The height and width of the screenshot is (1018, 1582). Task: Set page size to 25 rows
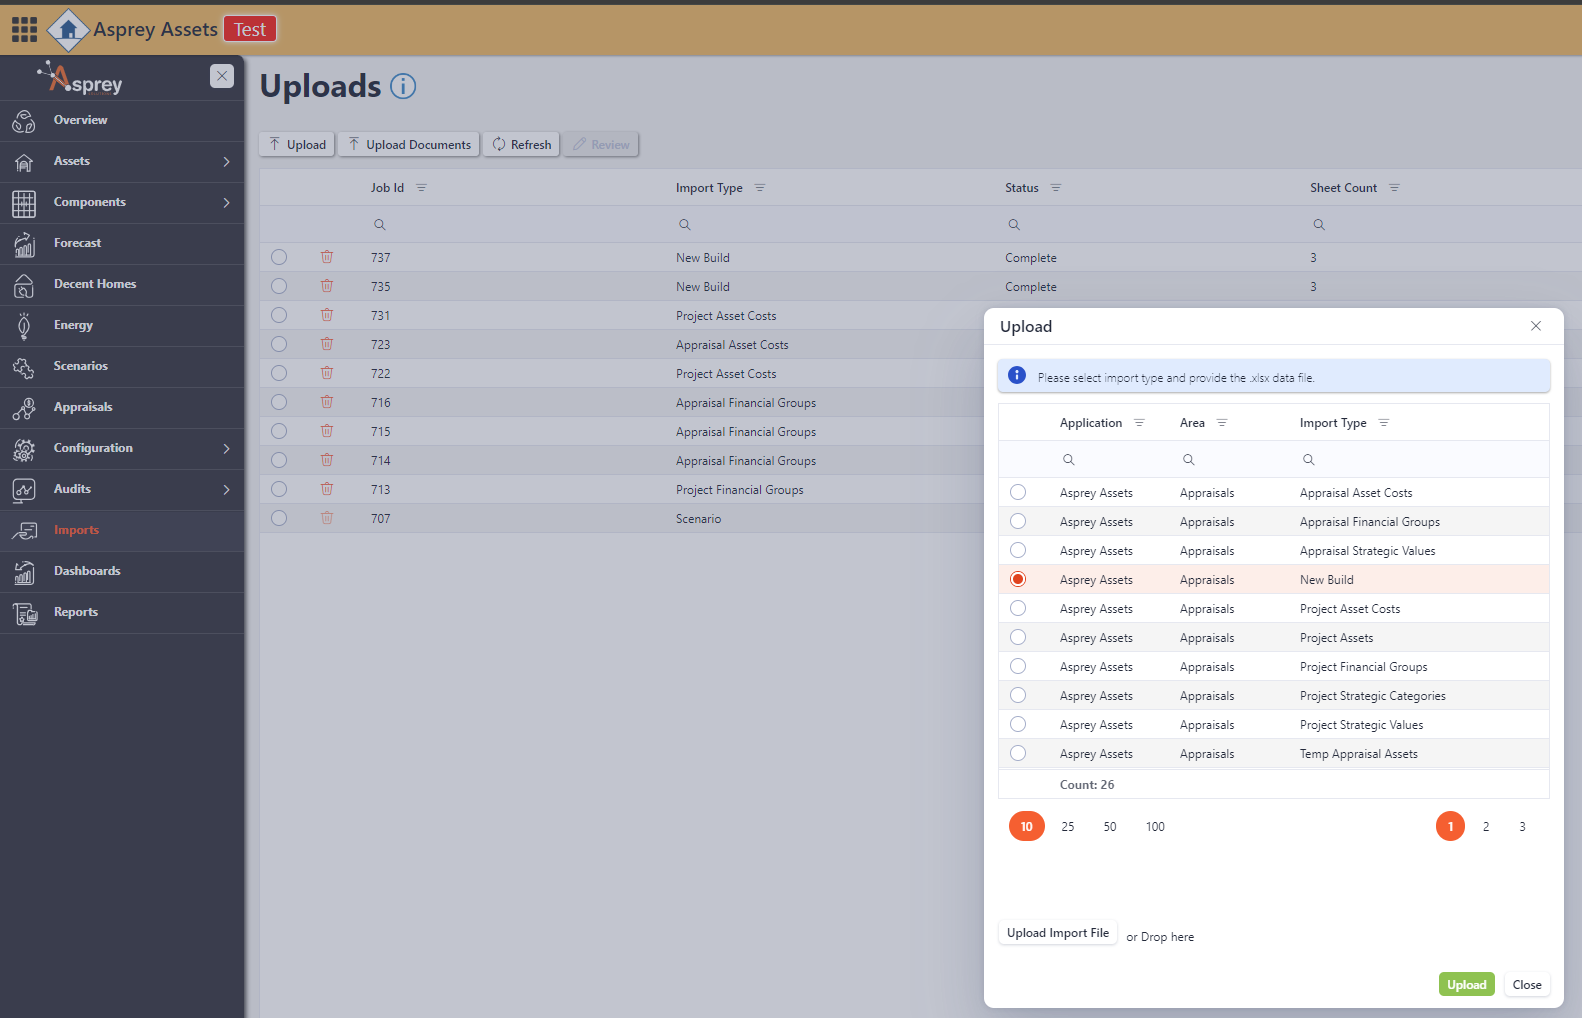[1068, 827]
